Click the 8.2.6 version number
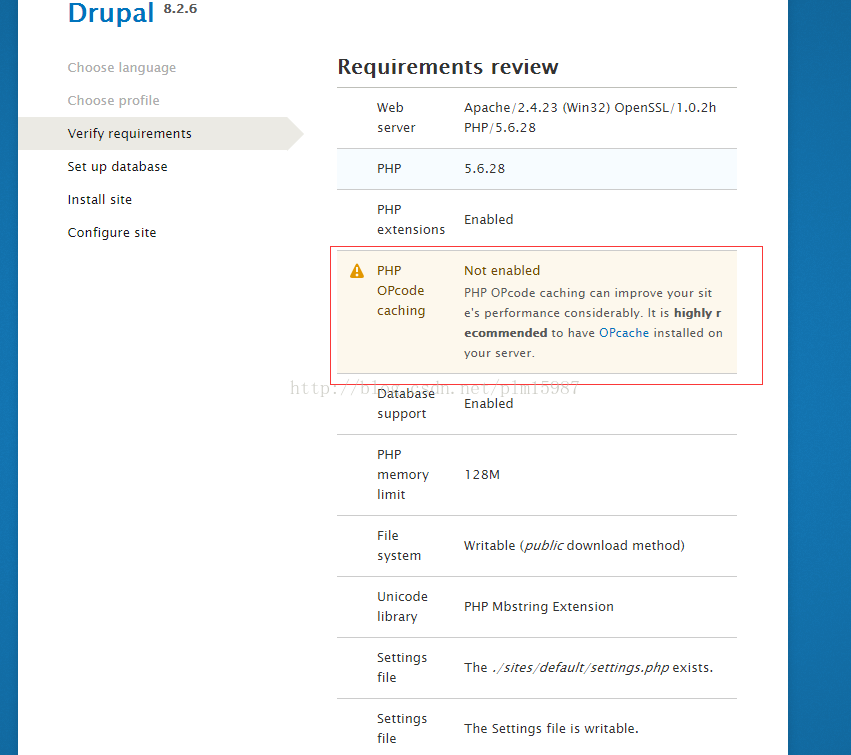 (180, 9)
